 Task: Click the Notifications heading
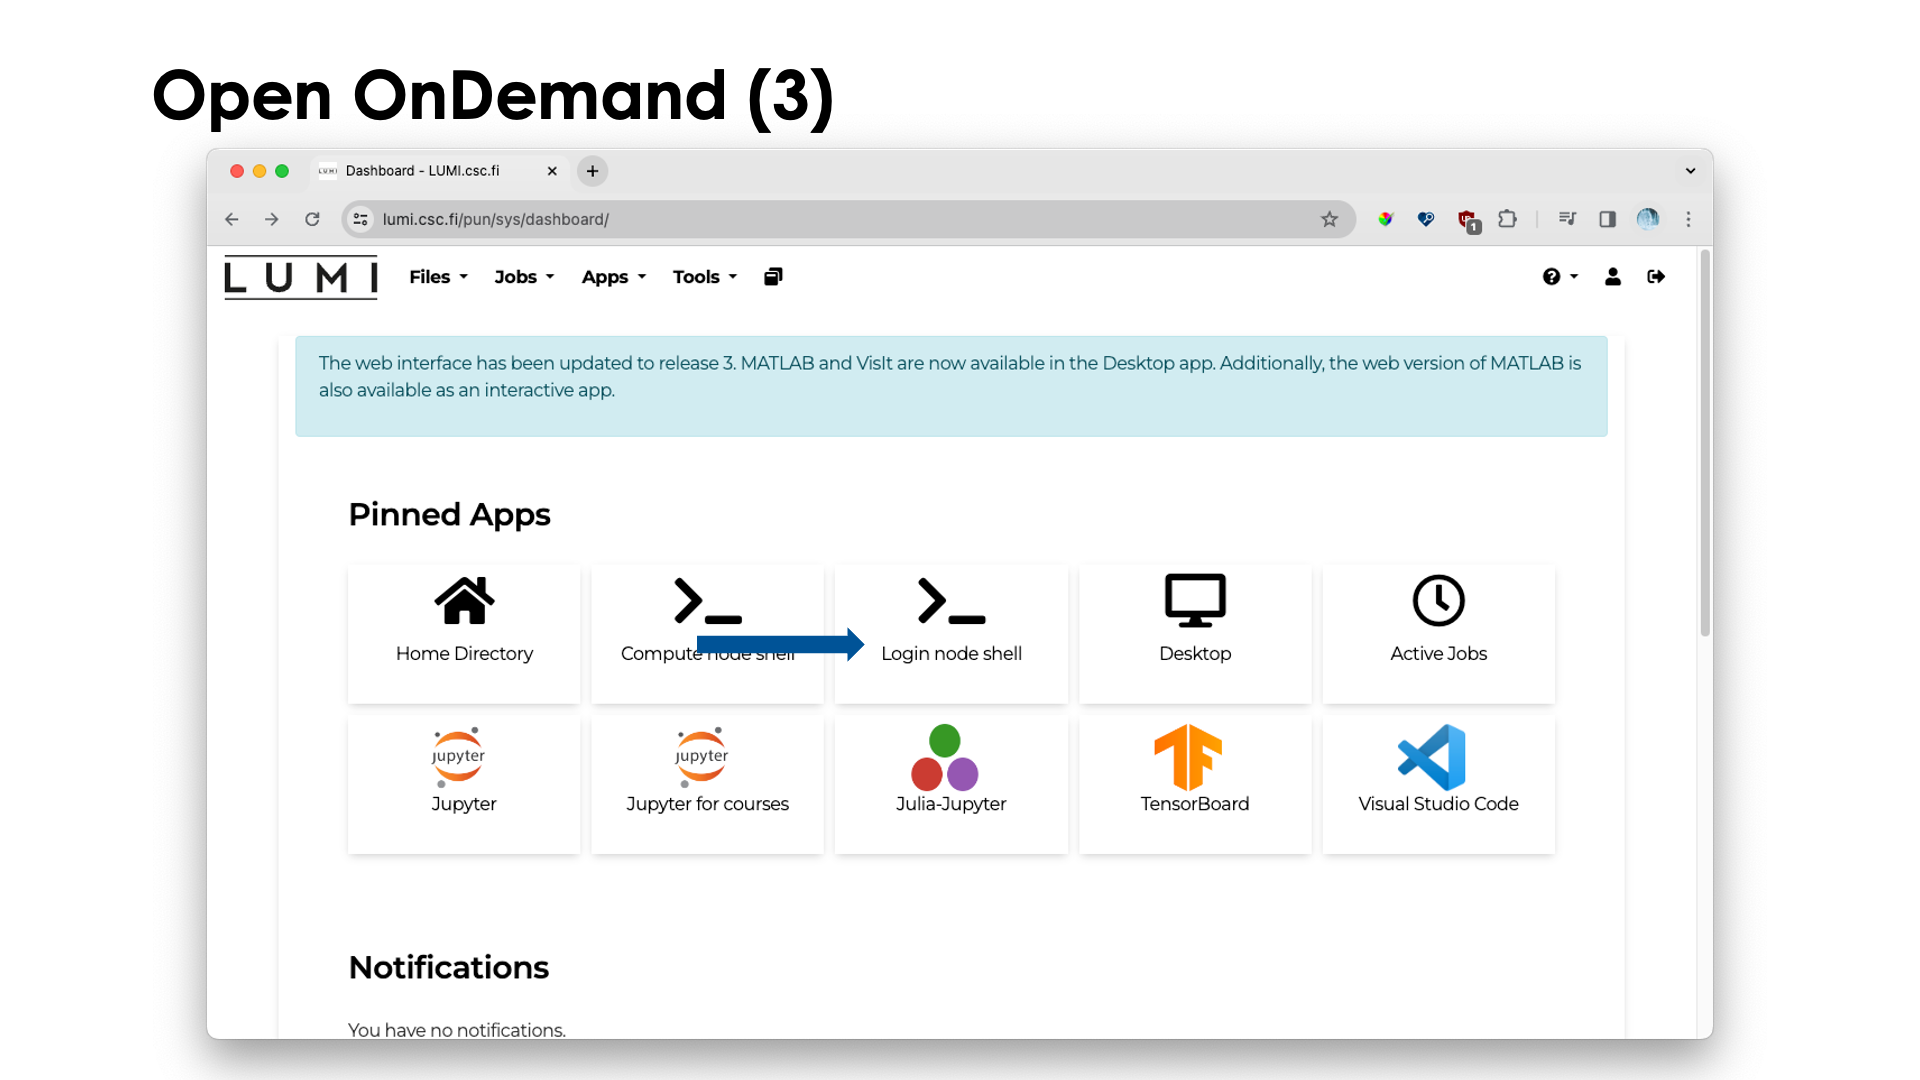pos(449,967)
